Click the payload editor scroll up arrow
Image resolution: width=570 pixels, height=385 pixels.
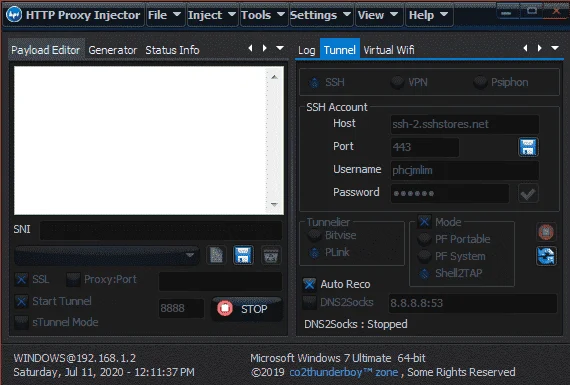274,77
